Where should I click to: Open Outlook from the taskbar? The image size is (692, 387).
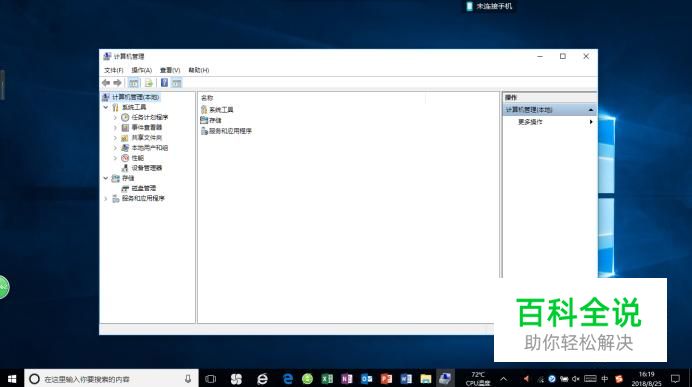(367, 379)
